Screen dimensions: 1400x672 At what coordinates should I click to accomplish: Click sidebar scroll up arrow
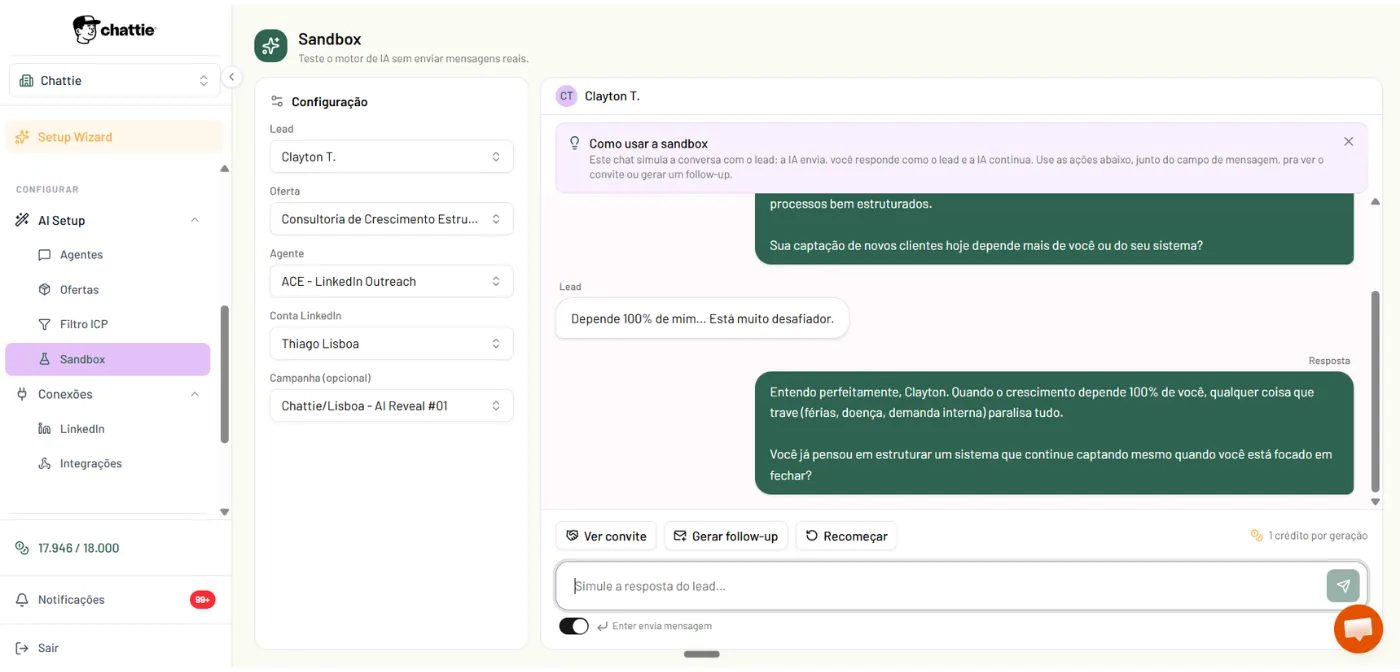224,169
